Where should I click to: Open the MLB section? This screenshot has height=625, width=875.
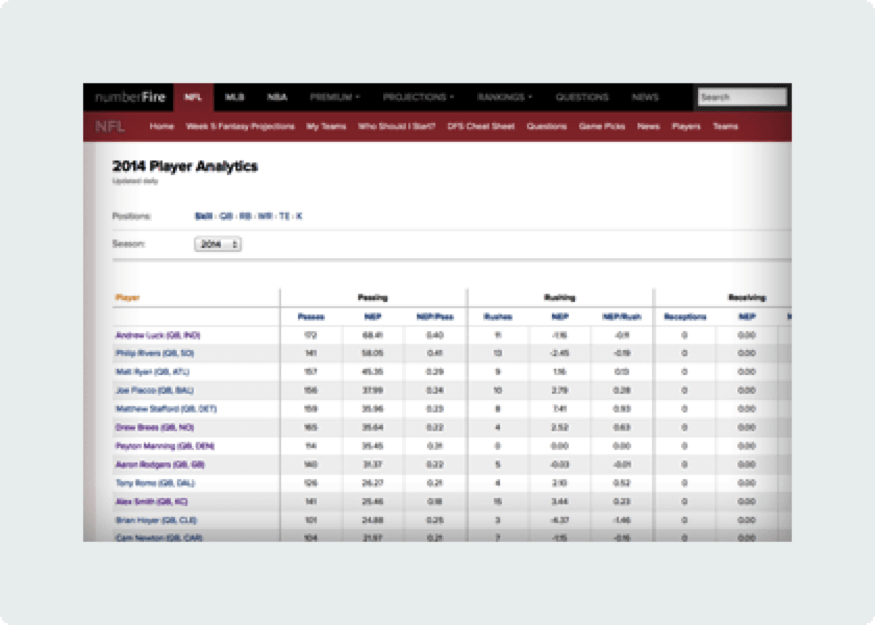(x=234, y=97)
